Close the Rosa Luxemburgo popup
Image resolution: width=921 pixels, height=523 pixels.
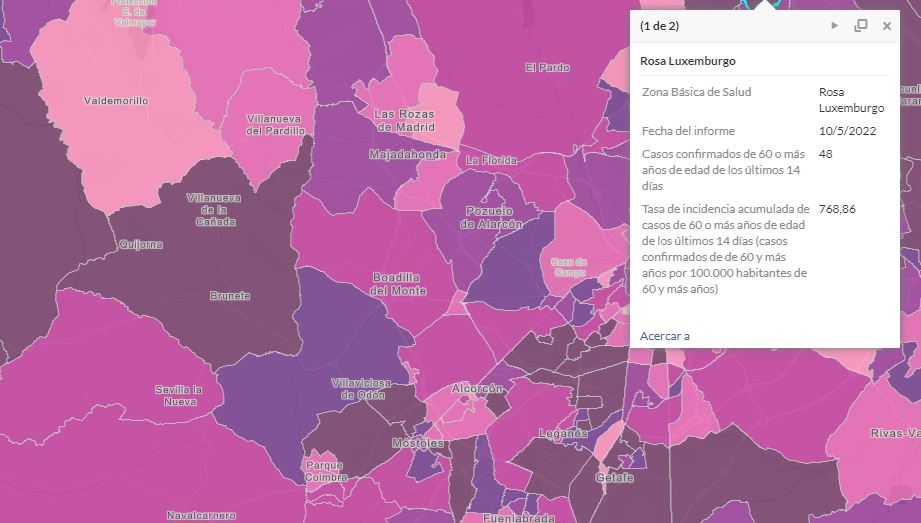coord(887,26)
